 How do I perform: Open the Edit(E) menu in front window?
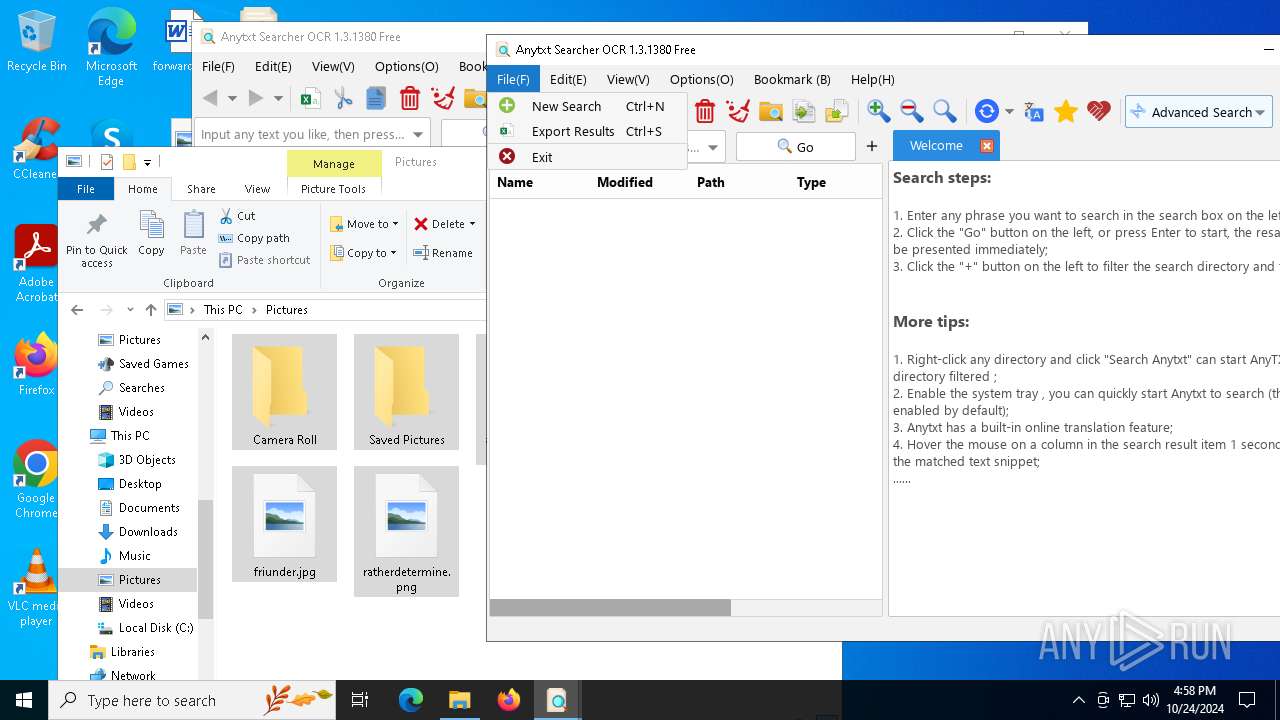(x=568, y=79)
